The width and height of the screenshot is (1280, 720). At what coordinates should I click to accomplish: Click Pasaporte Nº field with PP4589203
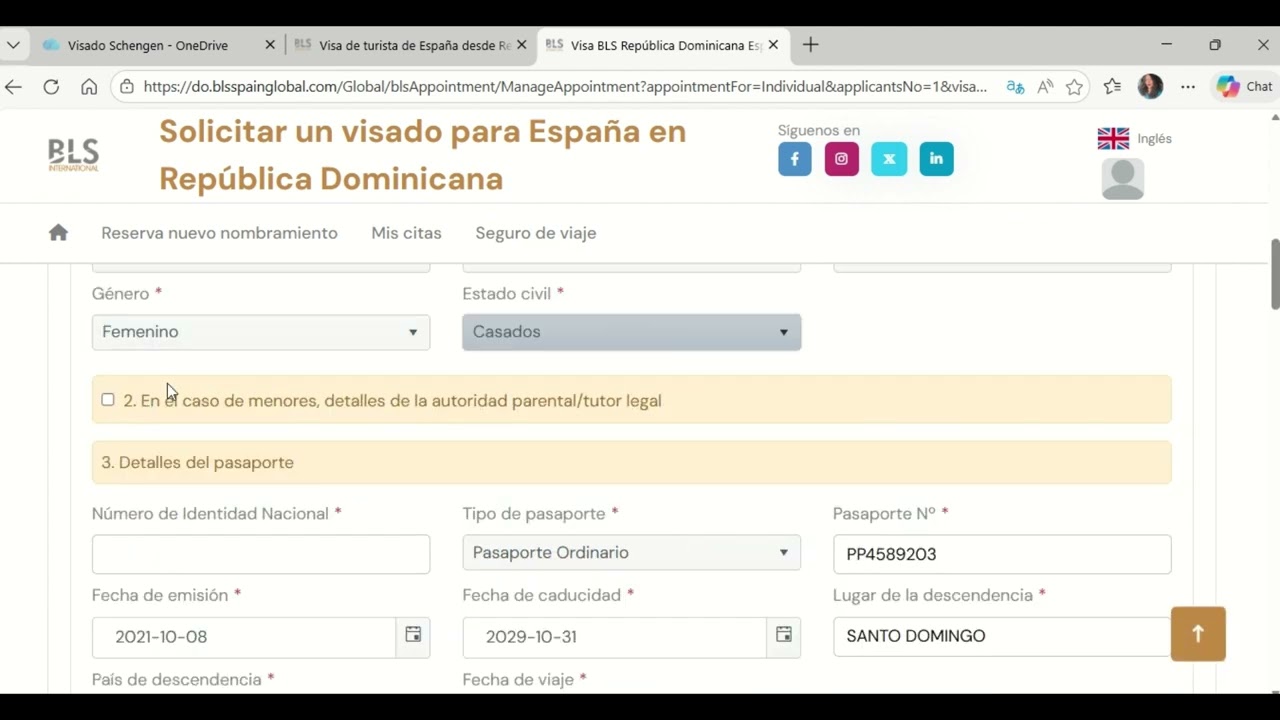click(1002, 554)
